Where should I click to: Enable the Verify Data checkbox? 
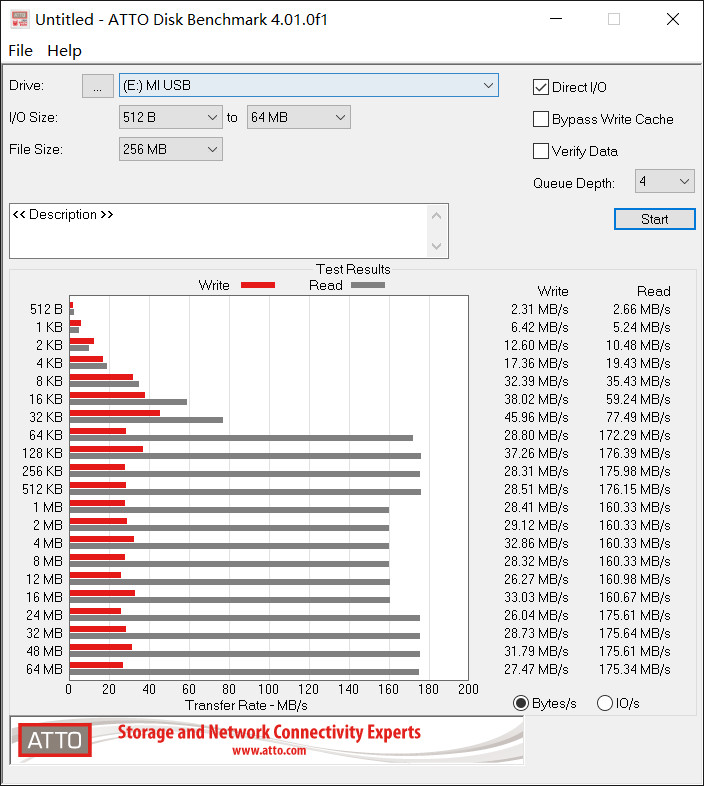pos(541,151)
